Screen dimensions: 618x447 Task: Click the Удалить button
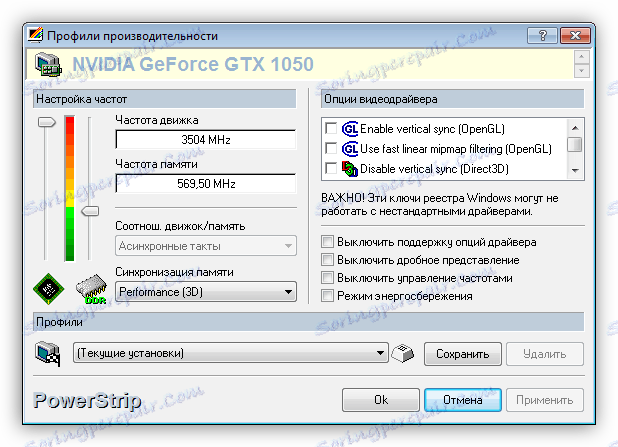pyautogui.click(x=545, y=354)
